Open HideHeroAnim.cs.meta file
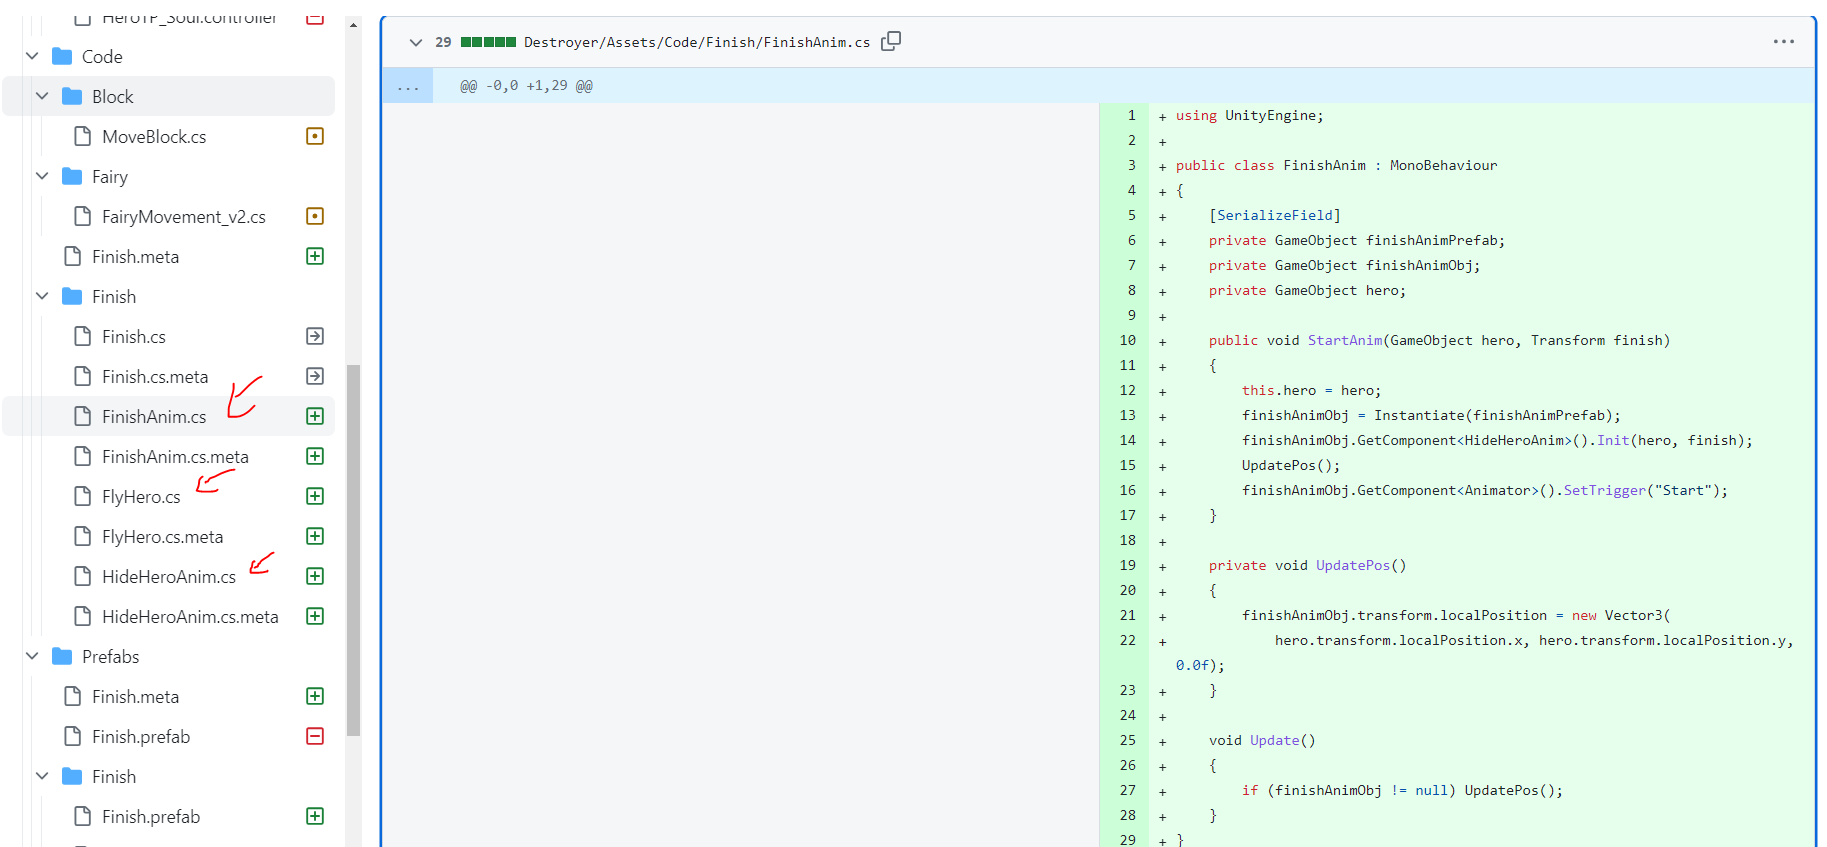1827x847 pixels. (190, 617)
